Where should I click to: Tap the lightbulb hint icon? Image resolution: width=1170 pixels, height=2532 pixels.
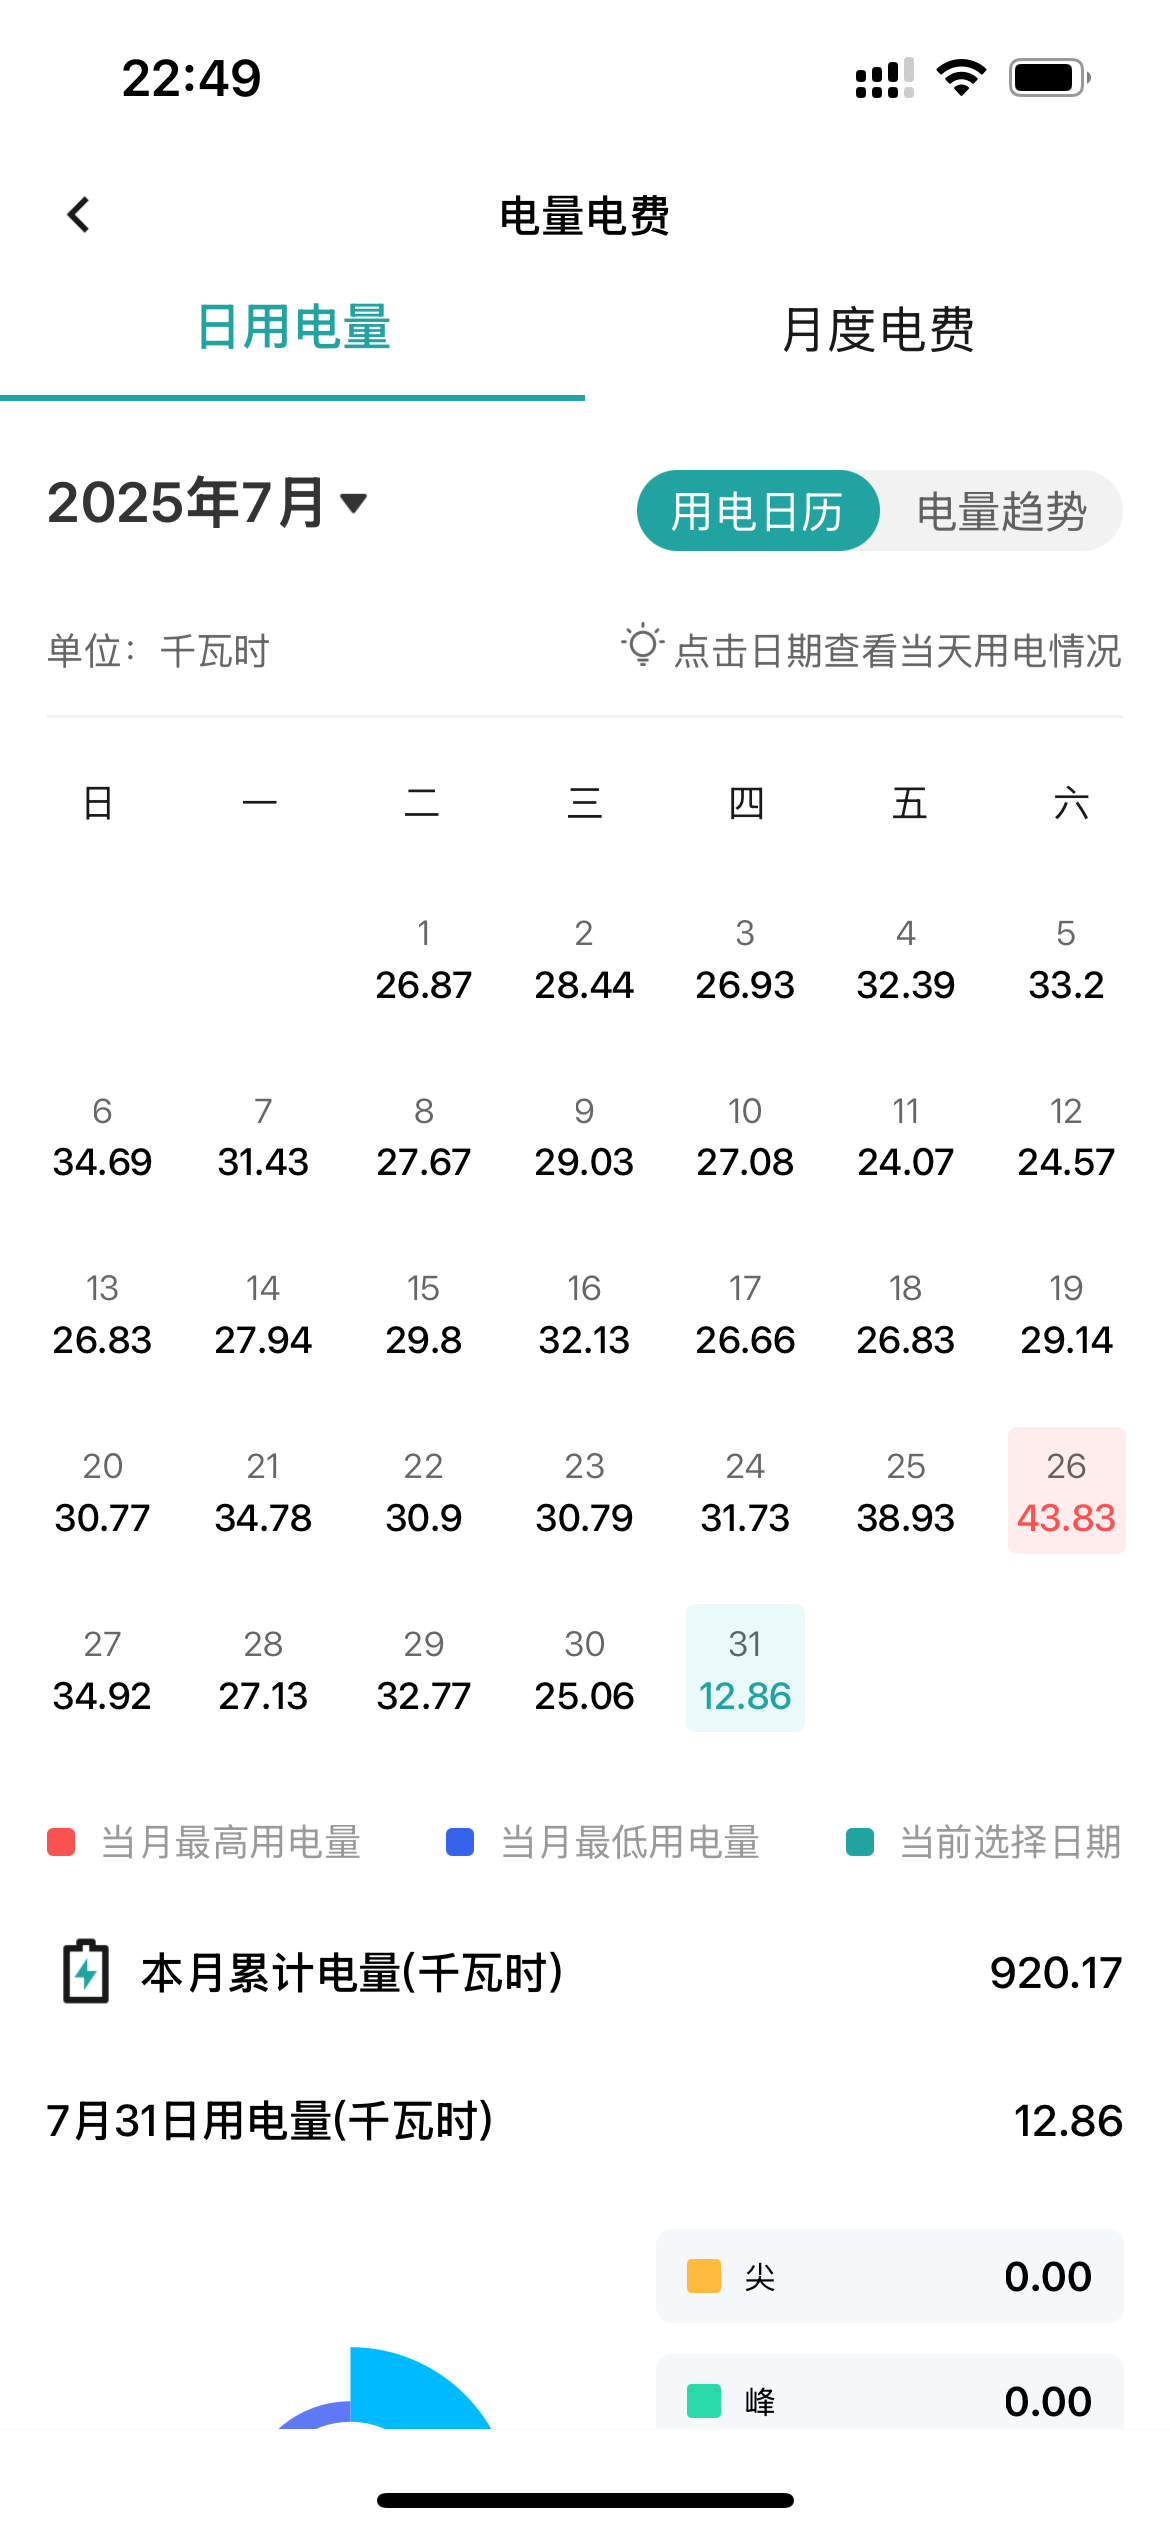click(642, 646)
